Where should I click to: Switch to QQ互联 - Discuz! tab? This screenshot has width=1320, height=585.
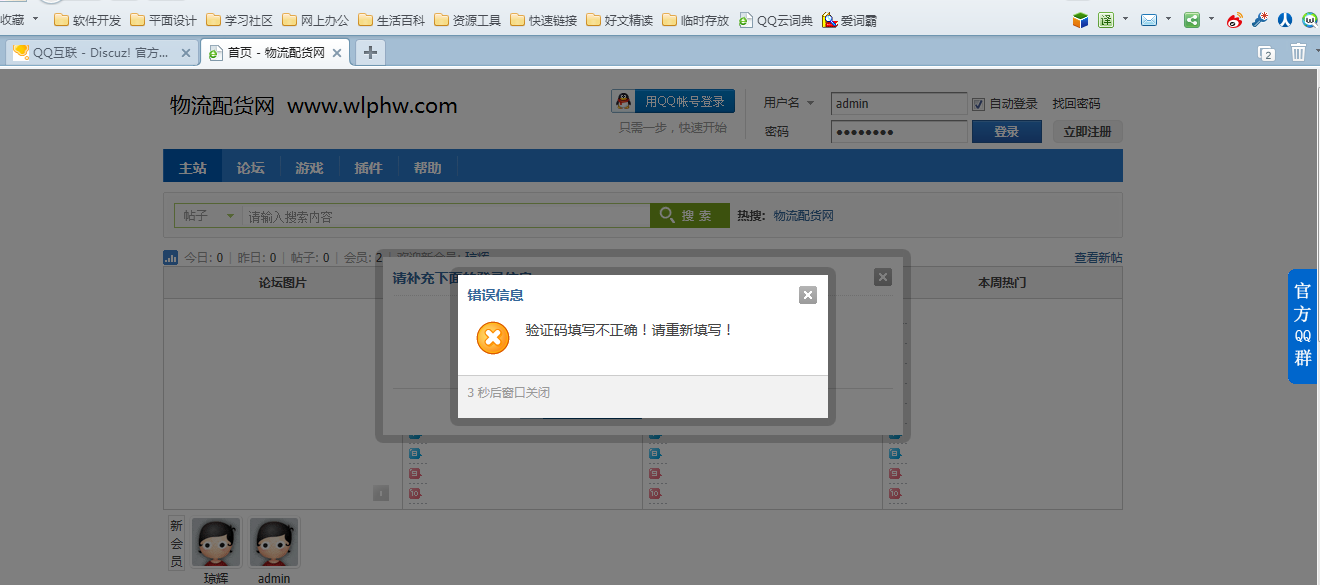pyautogui.click(x=101, y=53)
